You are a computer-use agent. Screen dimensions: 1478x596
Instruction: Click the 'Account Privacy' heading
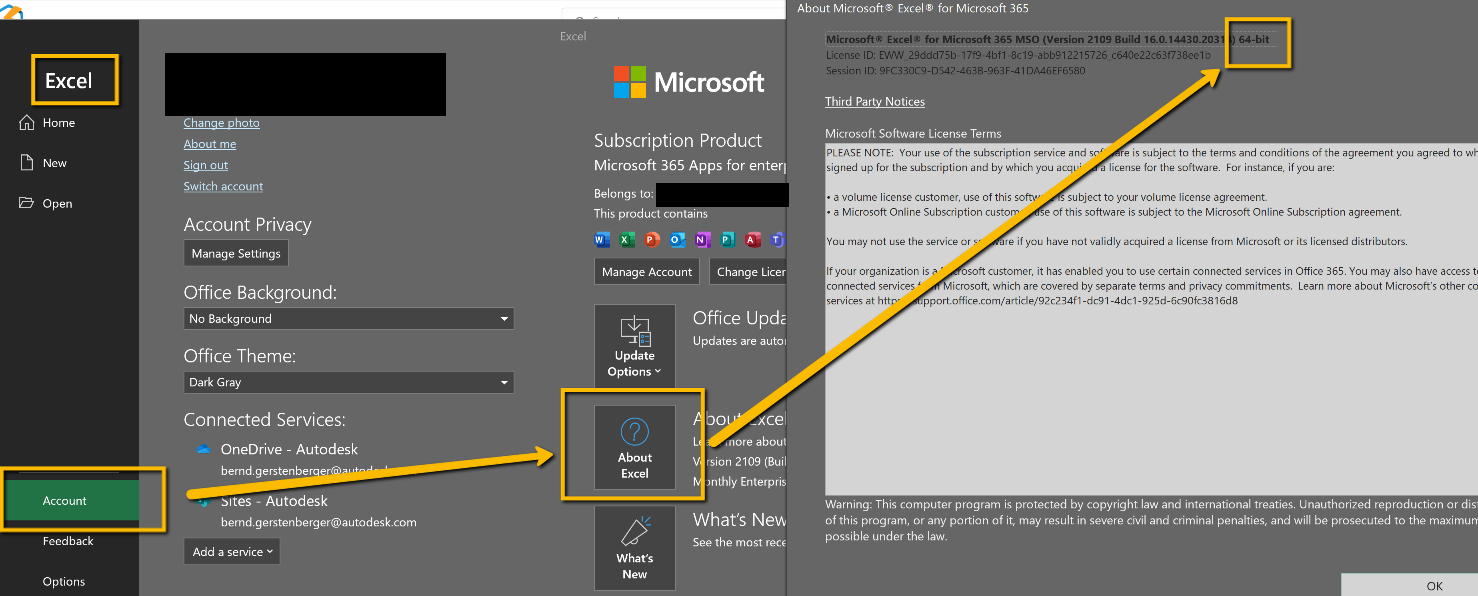[x=248, y=225]
